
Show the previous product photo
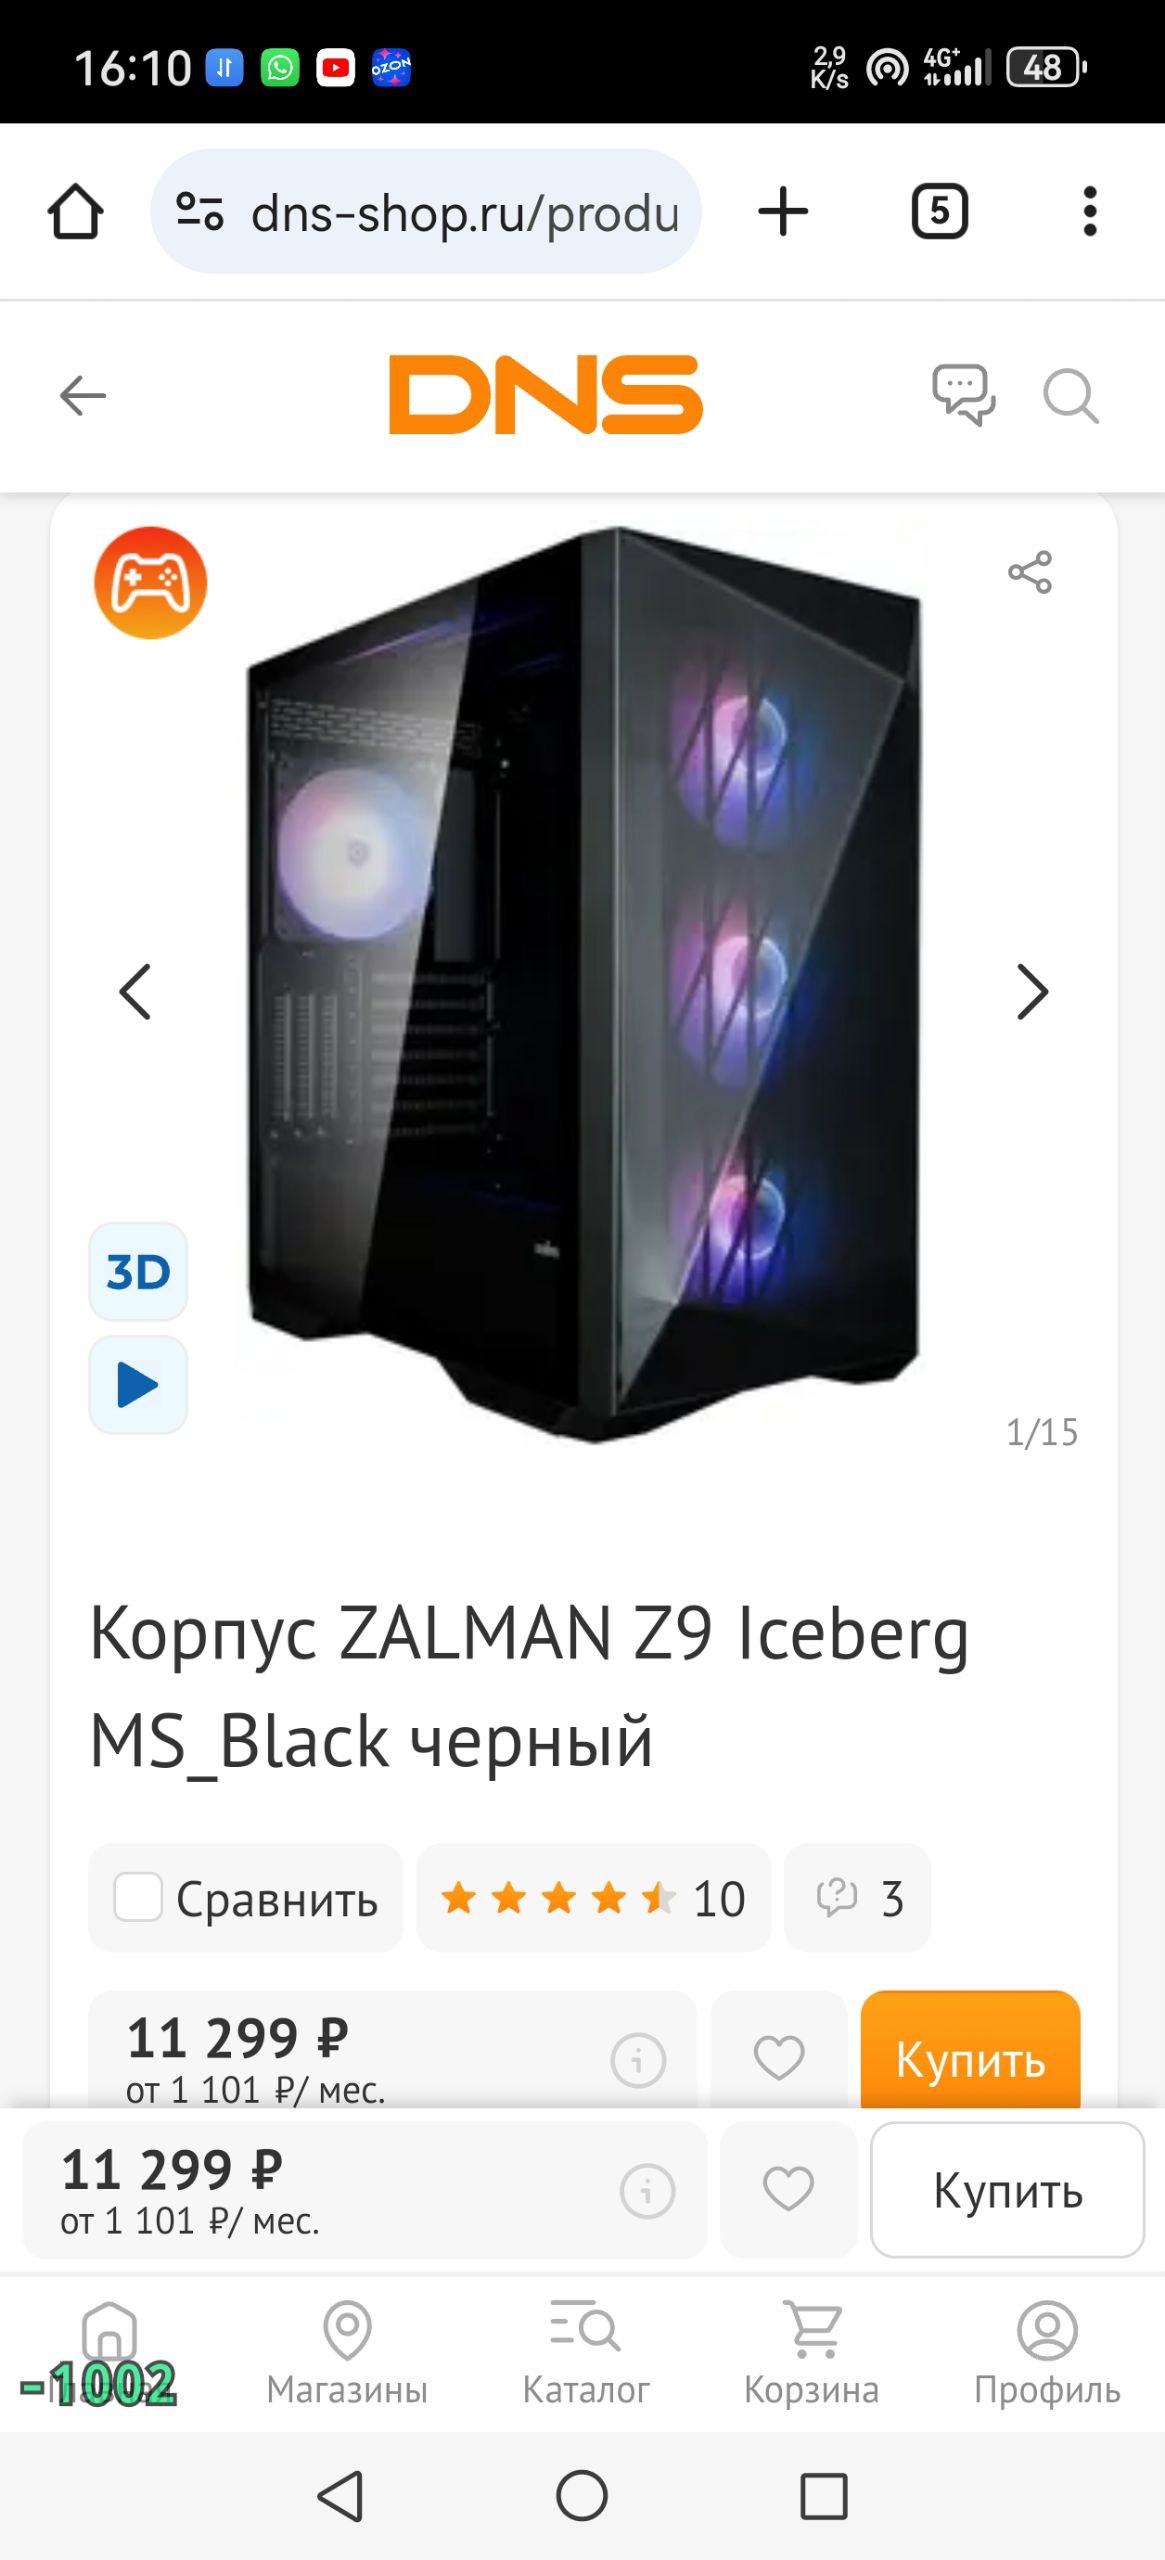pyautogui.click(x=135, y=992)
